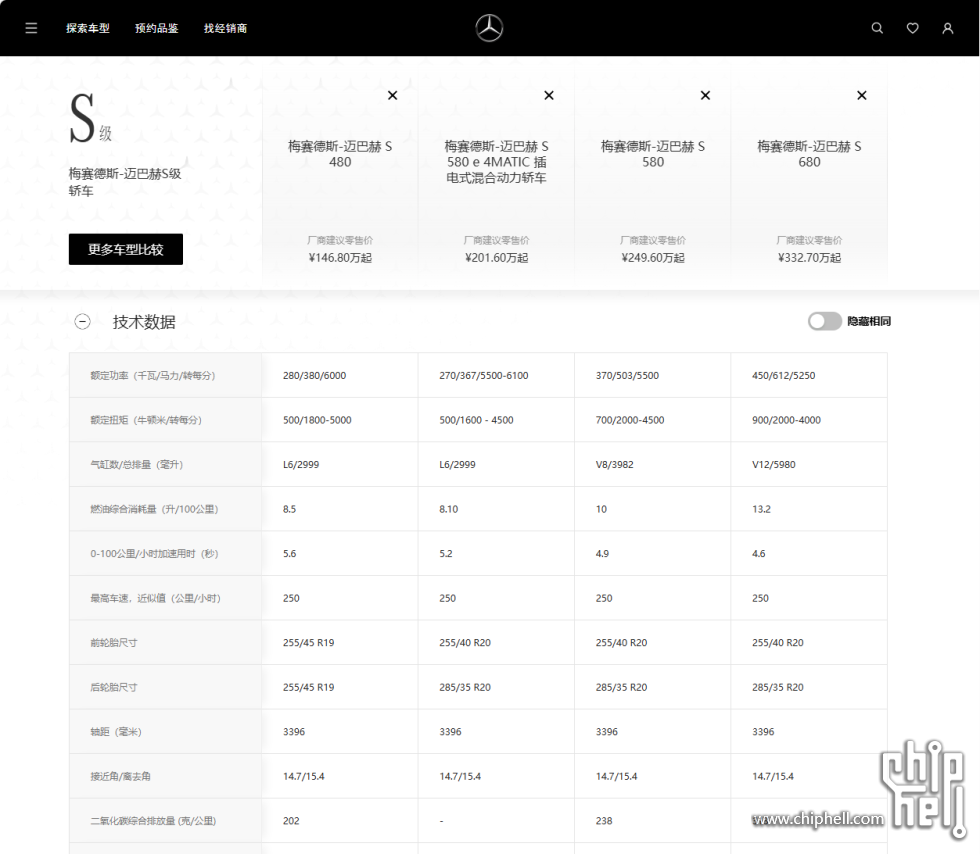Select 梅赛德斯-迈巴赫 S 680 model title

[809, 154]
